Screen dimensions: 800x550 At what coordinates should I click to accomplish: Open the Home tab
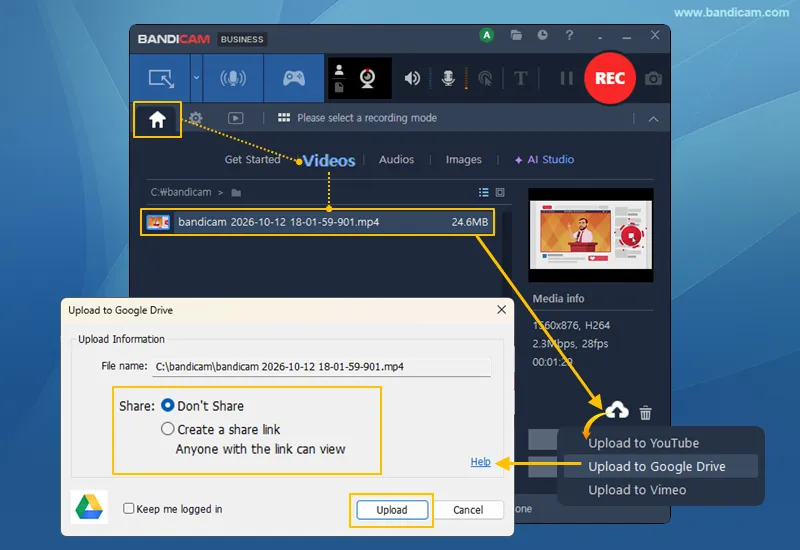[x=157, y=119]
